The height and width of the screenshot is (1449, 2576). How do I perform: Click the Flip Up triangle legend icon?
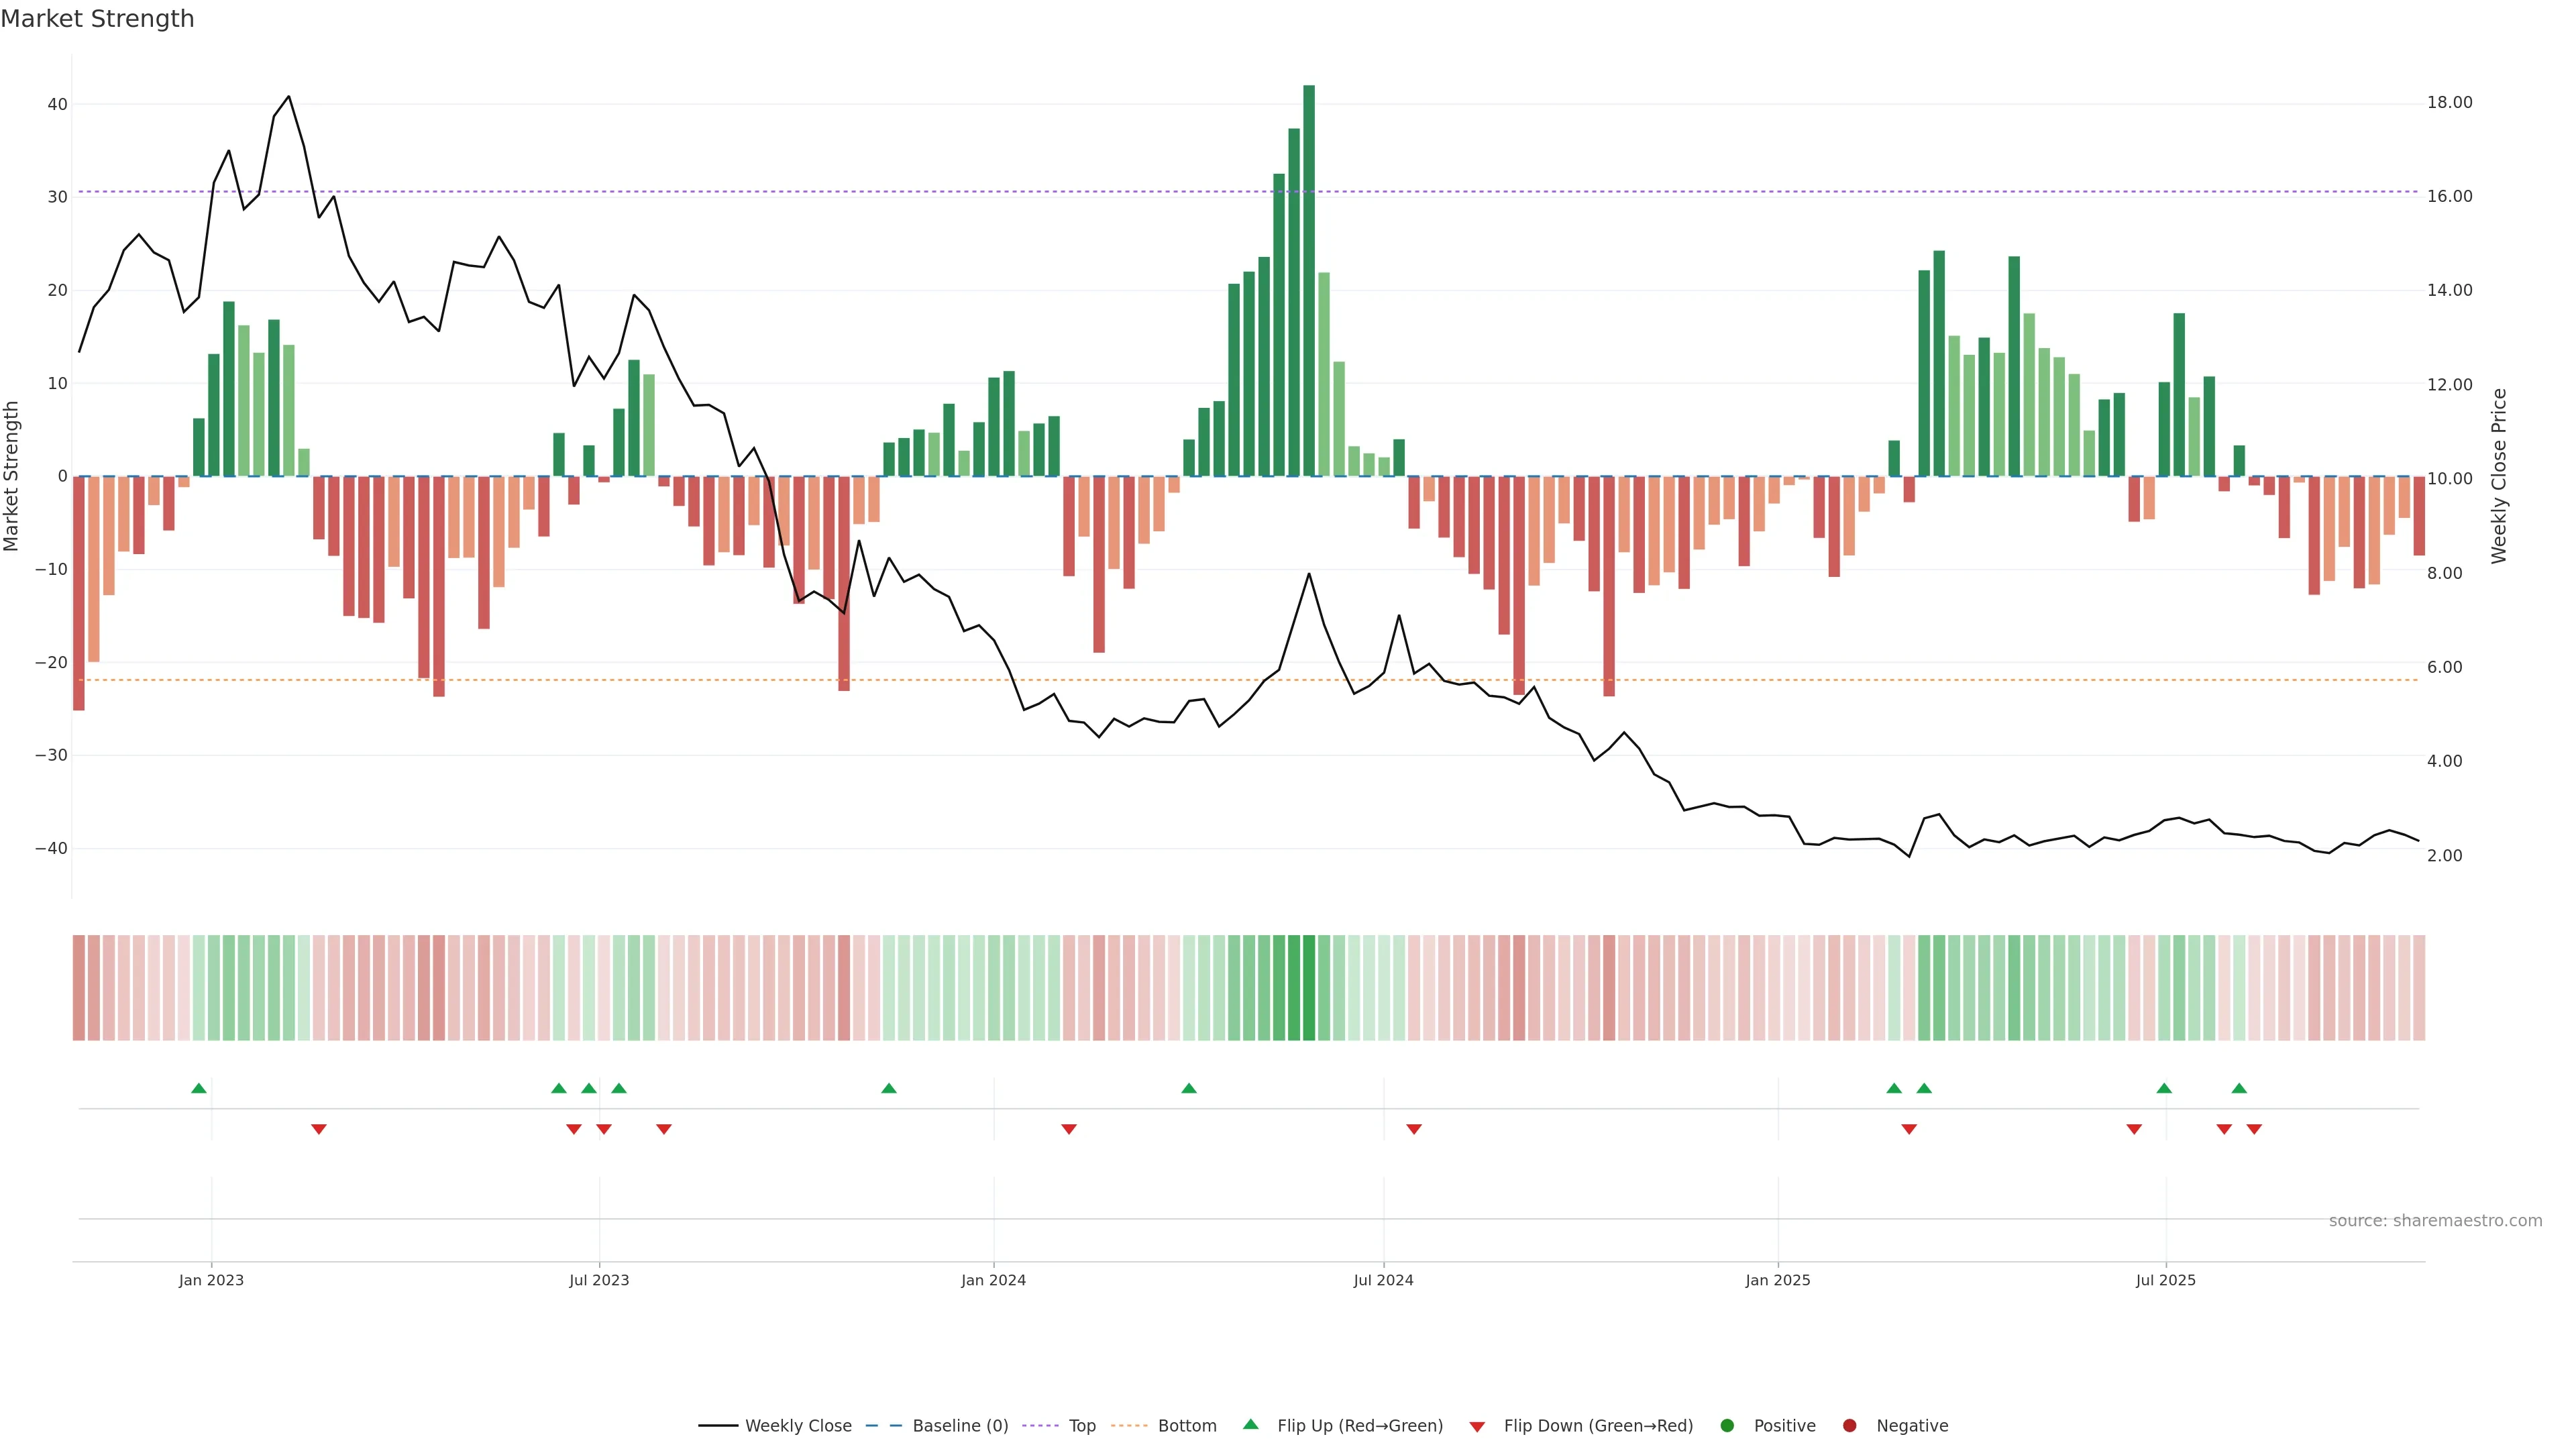[x=1250, y=1424]
